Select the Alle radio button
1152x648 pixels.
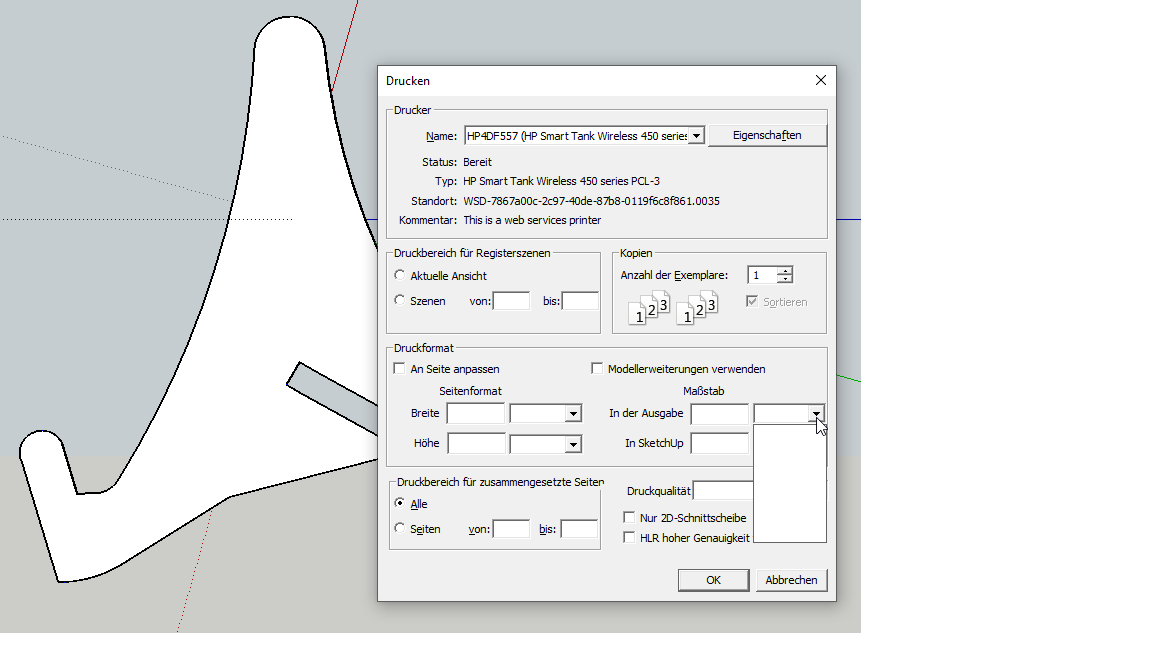(x=400, y=504)
